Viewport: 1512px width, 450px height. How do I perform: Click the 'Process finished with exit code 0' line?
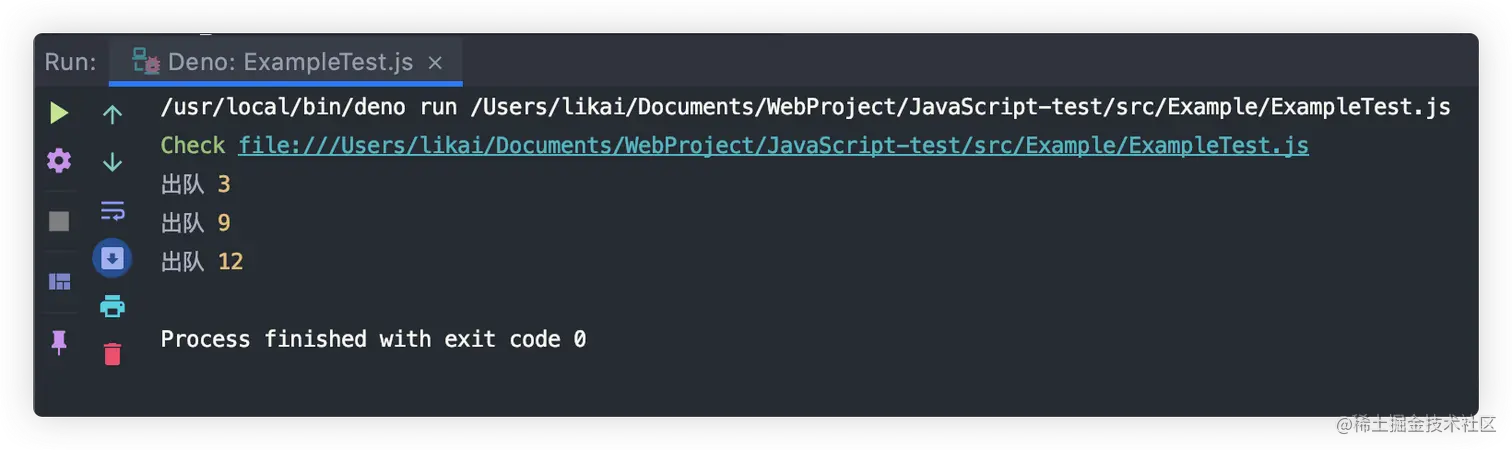click(x=373, y=339)
